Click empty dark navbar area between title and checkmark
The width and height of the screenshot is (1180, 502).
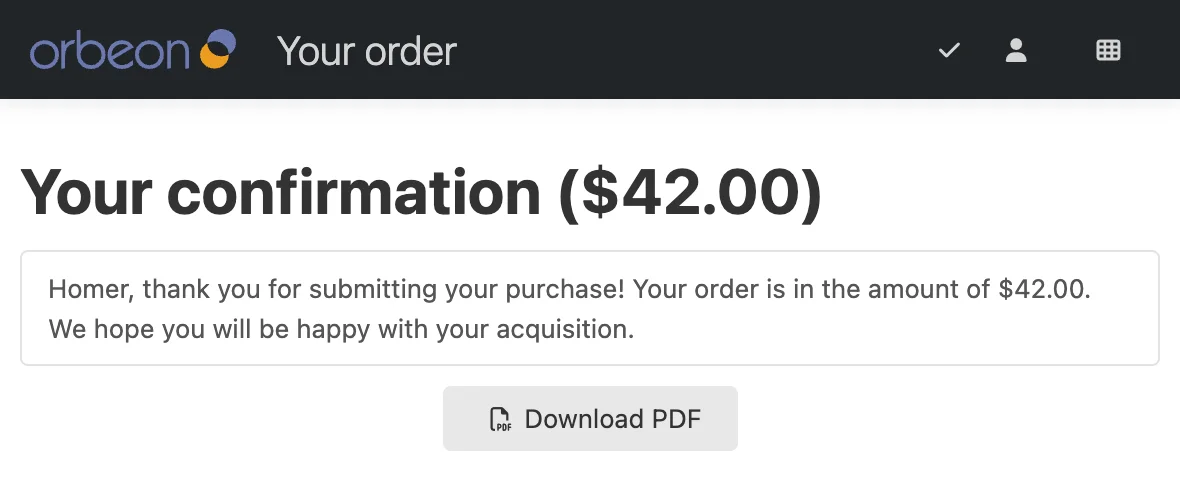click(700, 50)
